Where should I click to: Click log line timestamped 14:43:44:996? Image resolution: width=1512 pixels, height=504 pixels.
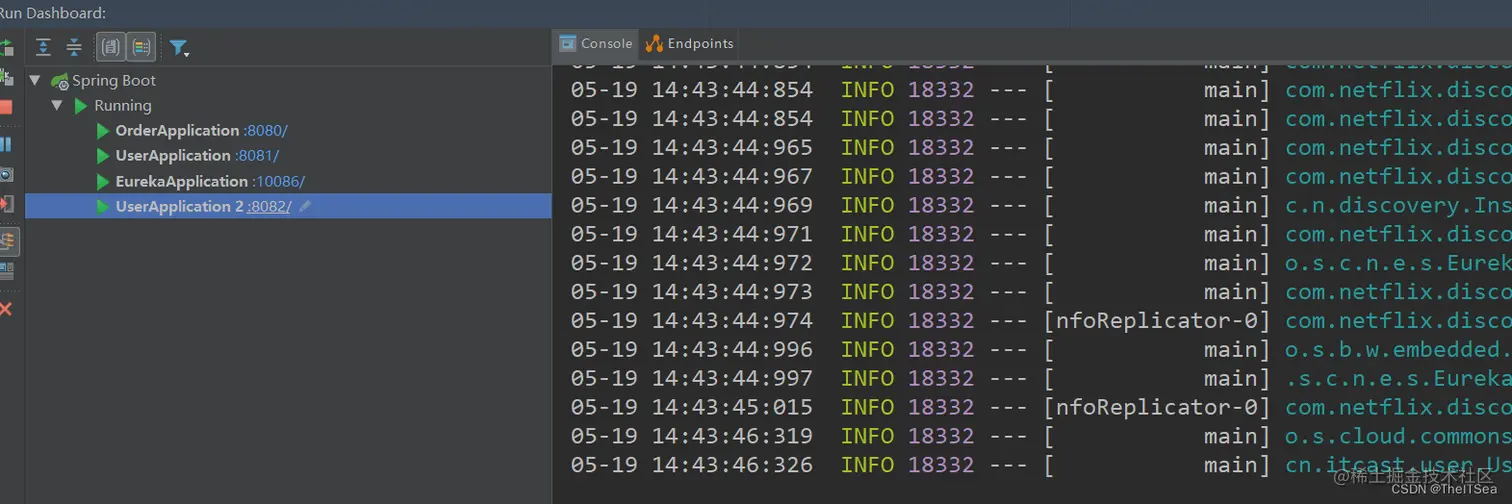1041,350
